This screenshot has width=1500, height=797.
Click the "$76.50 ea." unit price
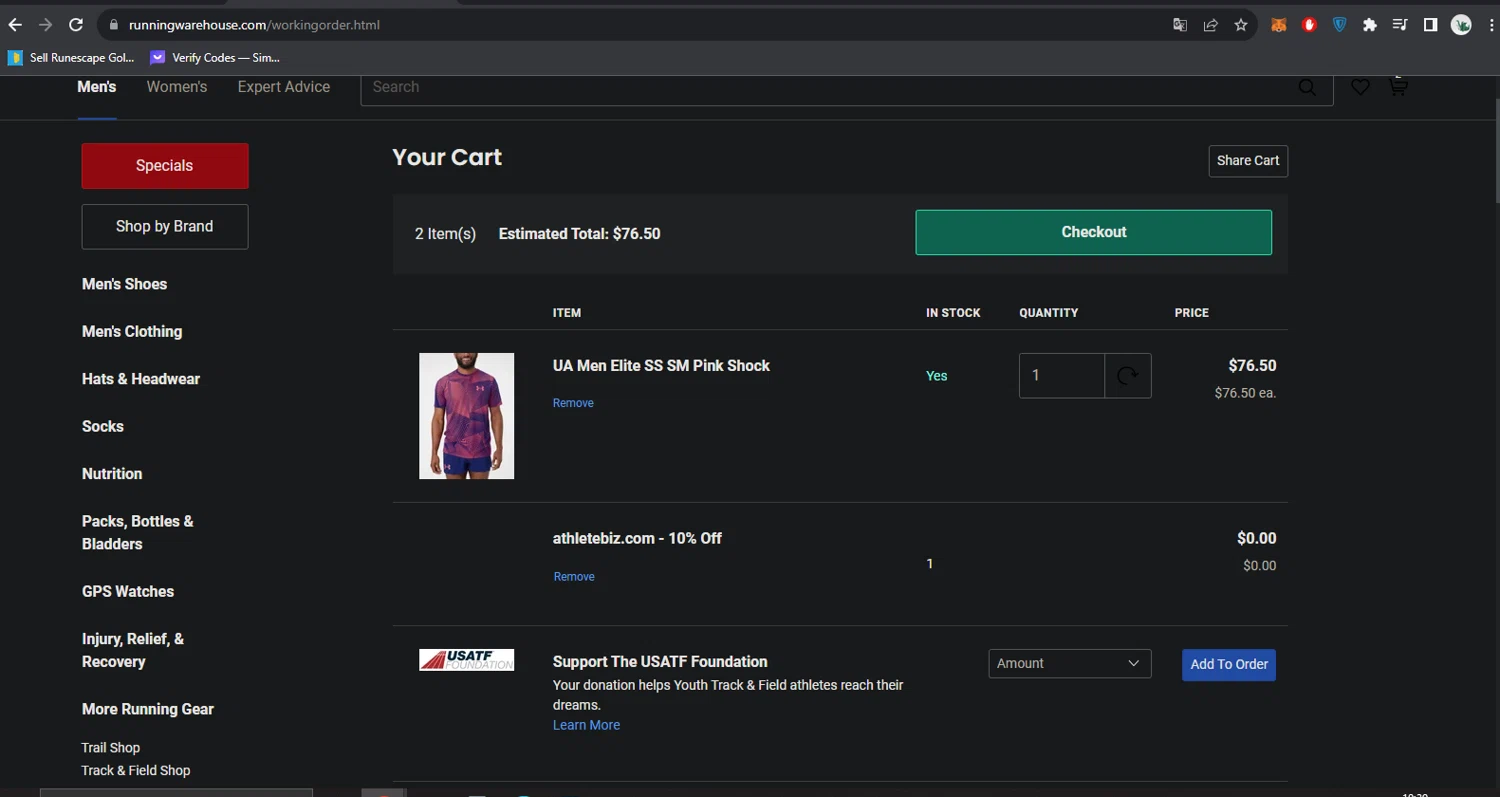1245,393
